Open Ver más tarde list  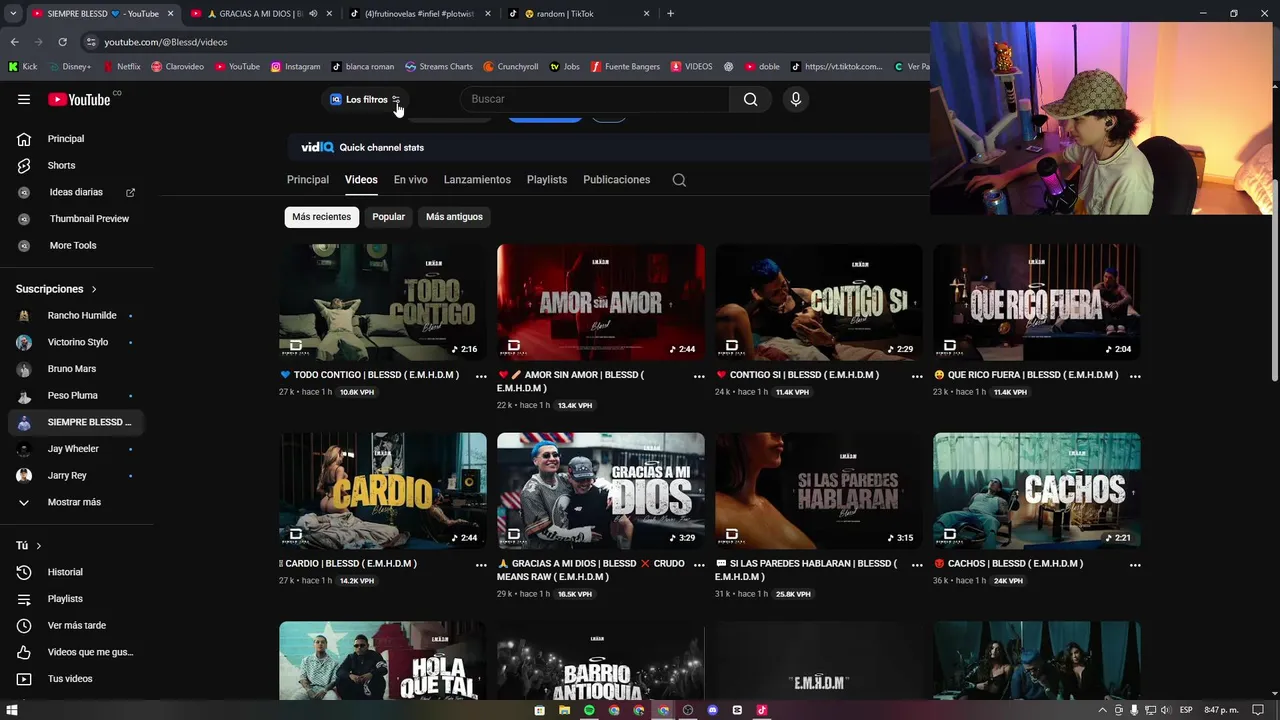tap(76, 625)
